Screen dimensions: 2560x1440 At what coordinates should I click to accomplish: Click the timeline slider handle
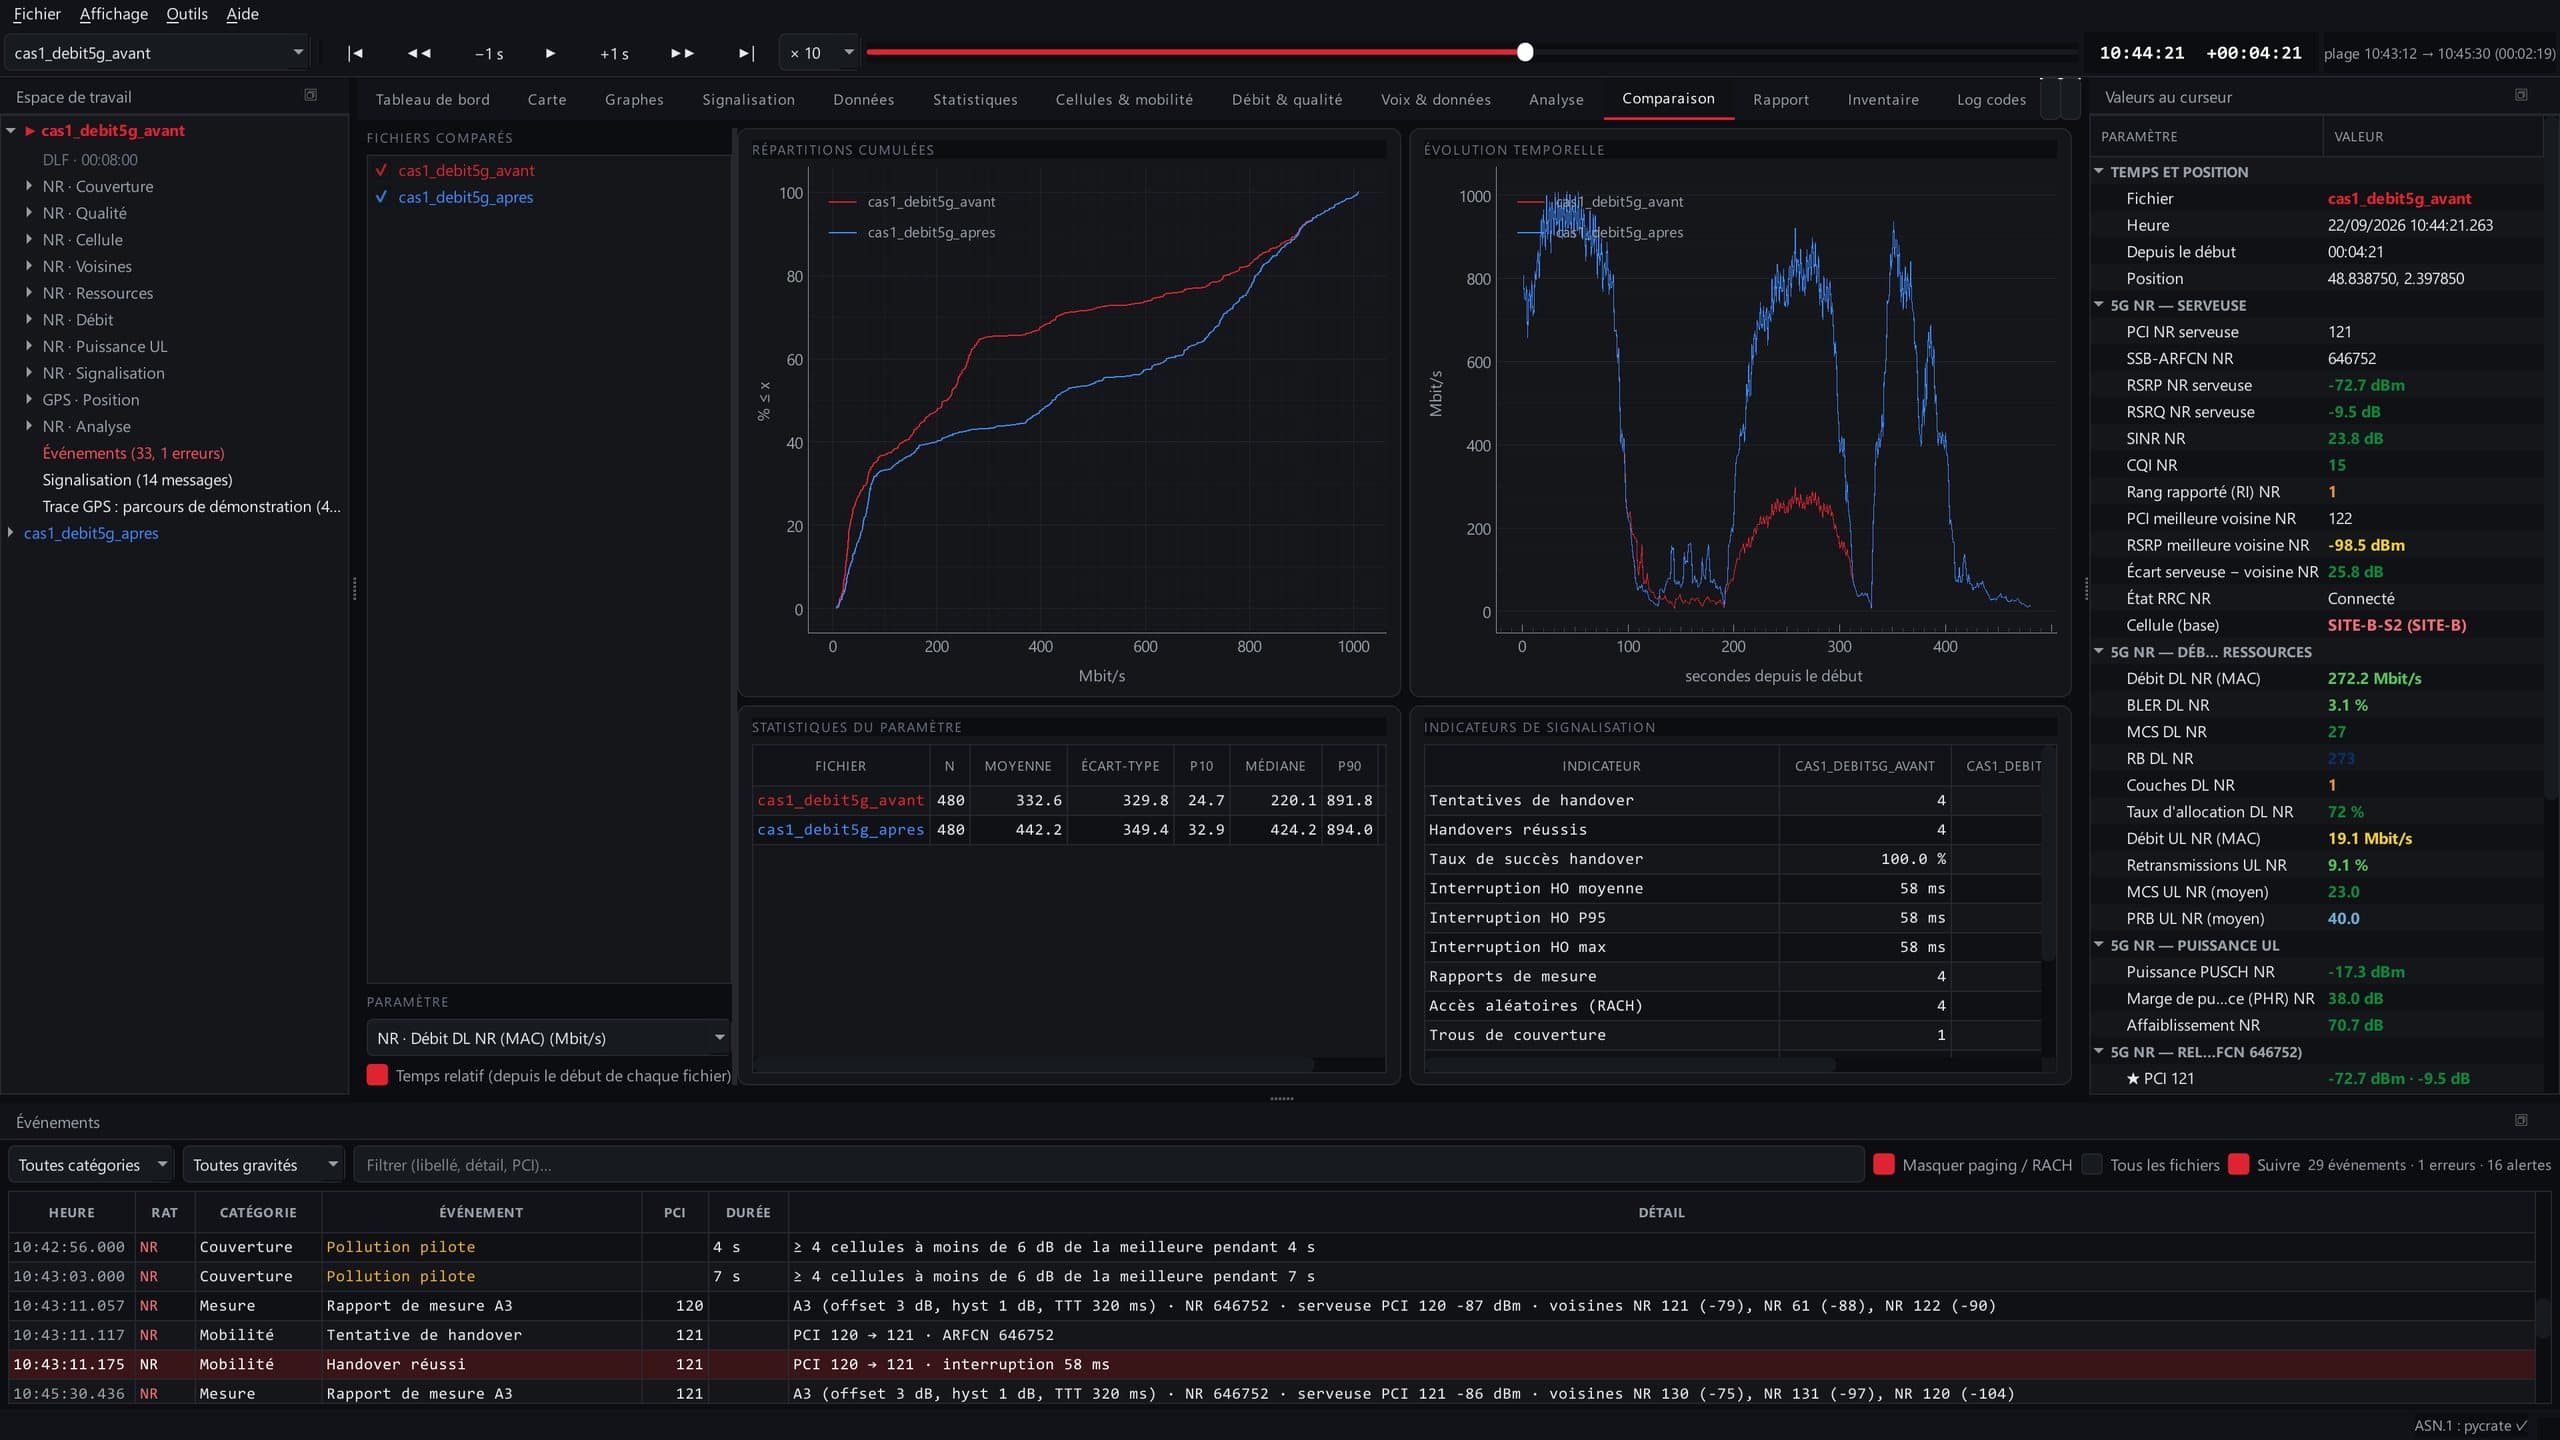pos(1525,52)
